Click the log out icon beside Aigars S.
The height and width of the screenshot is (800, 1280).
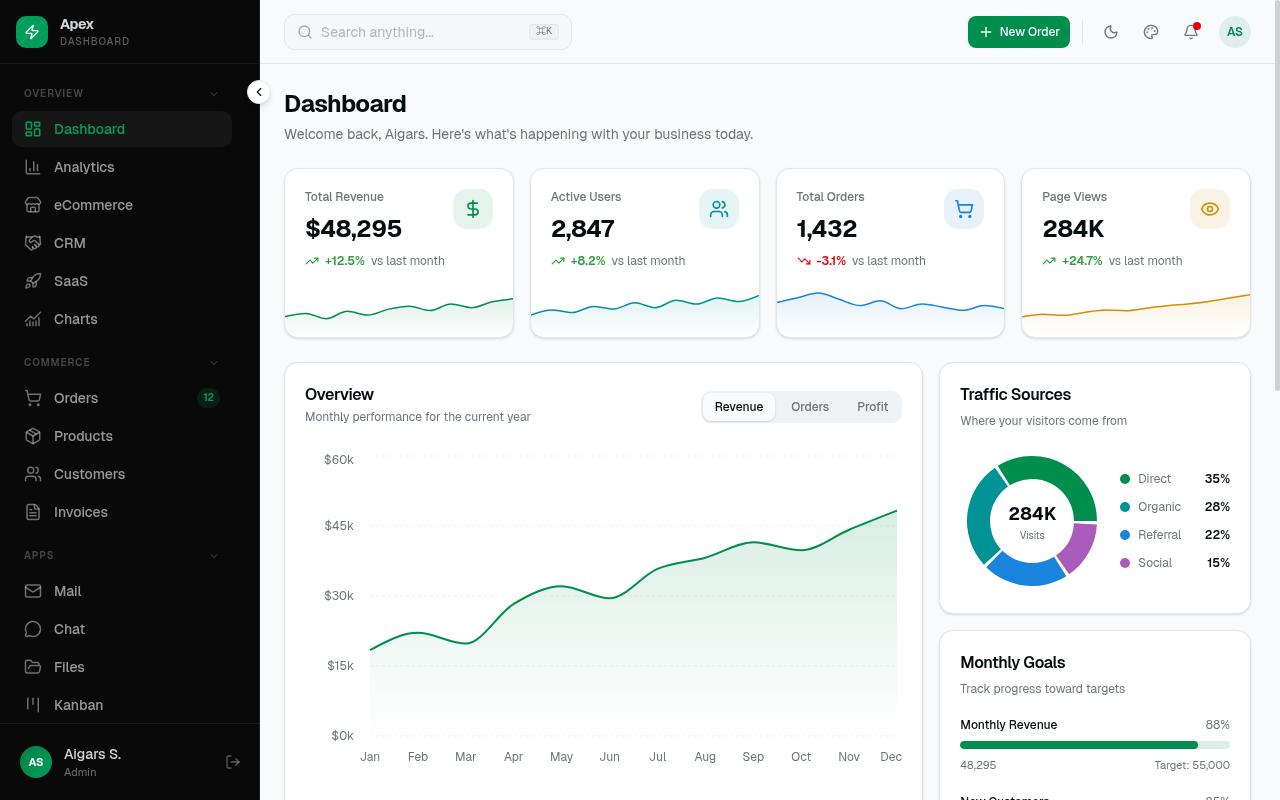point(233,762)
